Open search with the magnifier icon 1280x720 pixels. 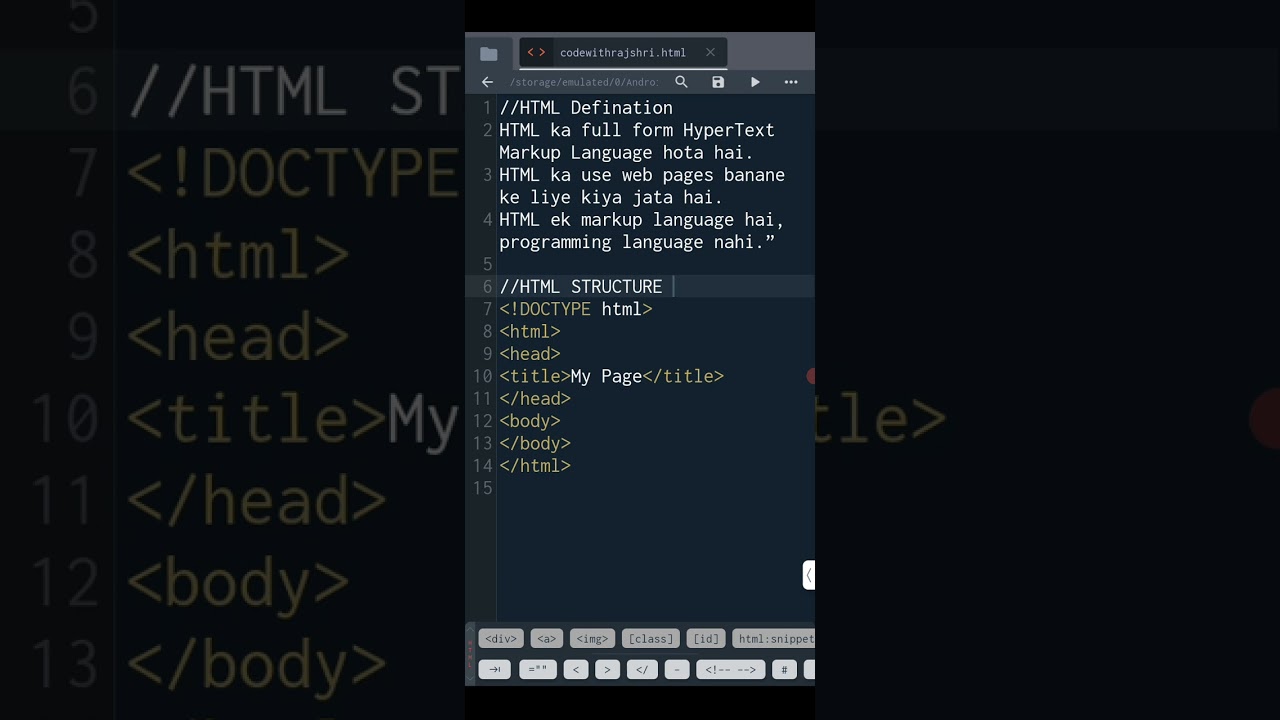pos(681,82)
